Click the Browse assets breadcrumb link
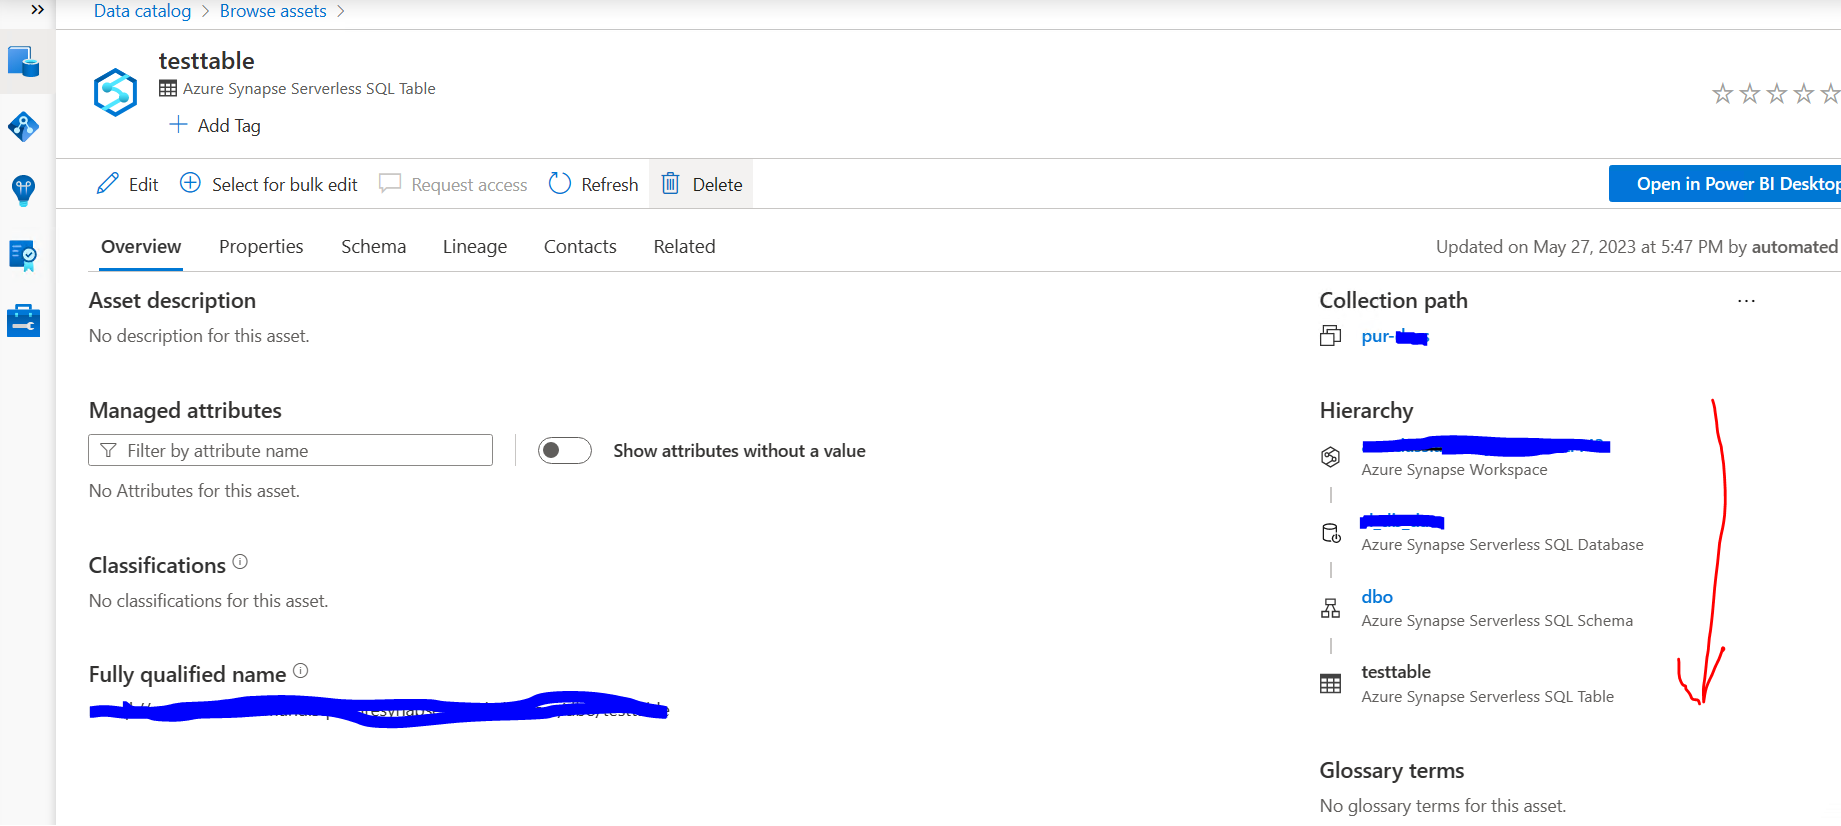The height and width of the screenshot is (826, 1841). [x=273, y=11]
